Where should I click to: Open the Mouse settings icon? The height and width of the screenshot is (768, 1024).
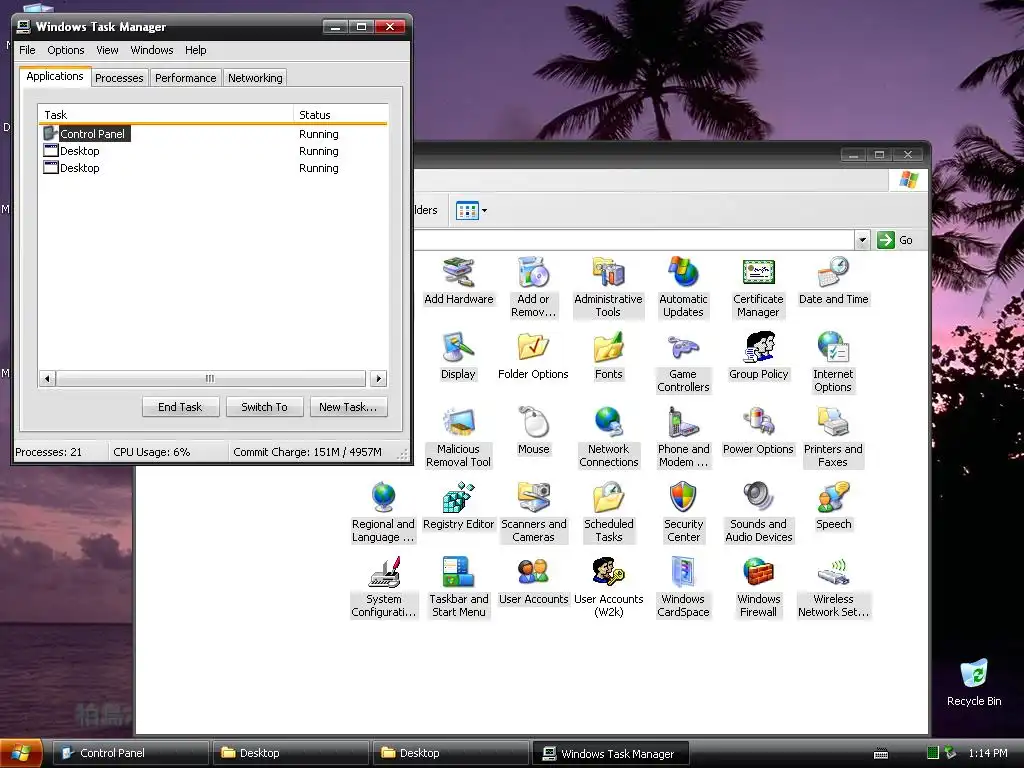coord(534,432)
